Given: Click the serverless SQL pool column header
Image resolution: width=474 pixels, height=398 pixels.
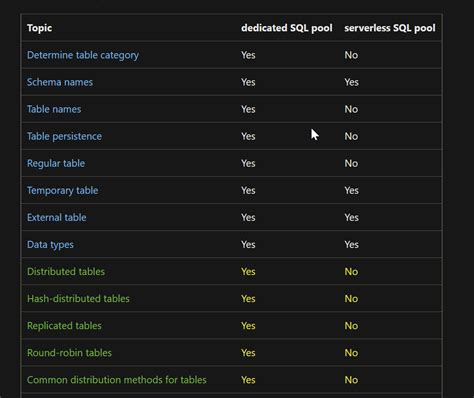Looking at the screenshot, I should pyautogui.click(x=390, y=28).
